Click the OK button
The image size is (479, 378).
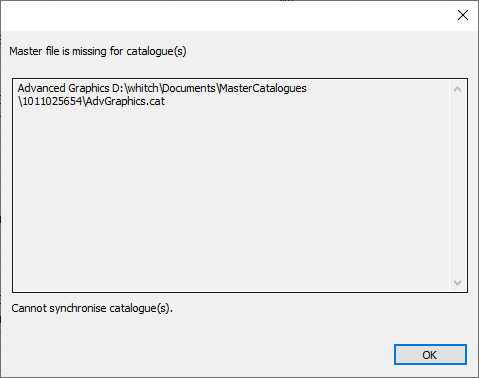click(x=430, y=355)
